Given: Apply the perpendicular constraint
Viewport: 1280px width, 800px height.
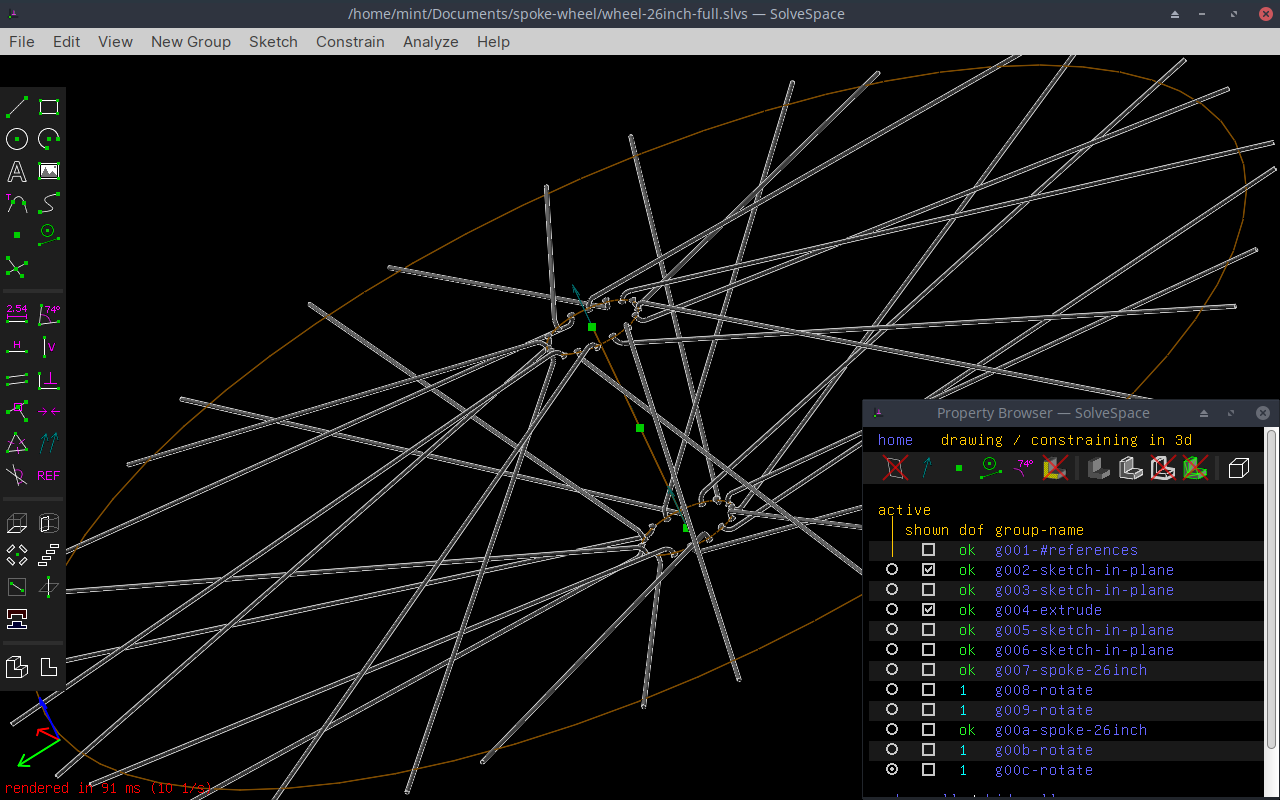Looking at the screenshot, I should [49, 379].
